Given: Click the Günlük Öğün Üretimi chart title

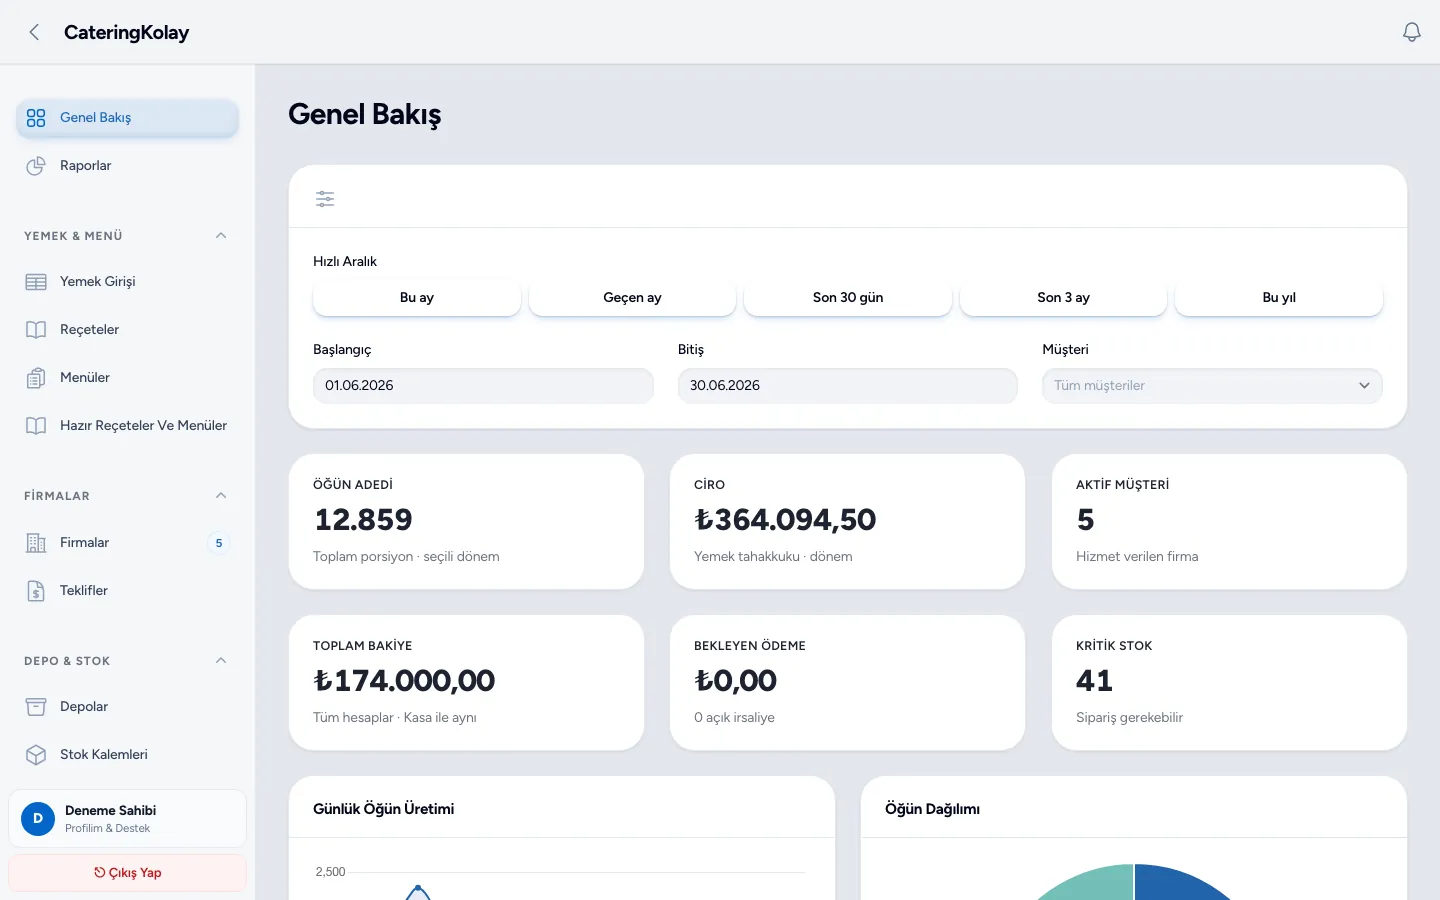Looking at the screenshot, I should click(384, 809).
